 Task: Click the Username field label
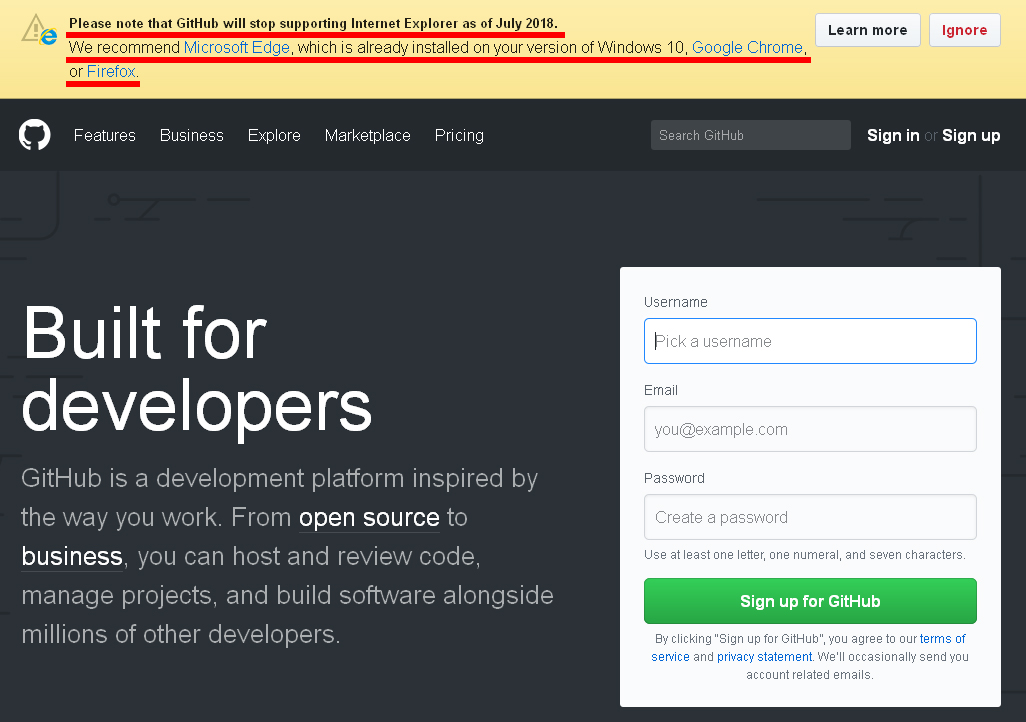(676, 302)
